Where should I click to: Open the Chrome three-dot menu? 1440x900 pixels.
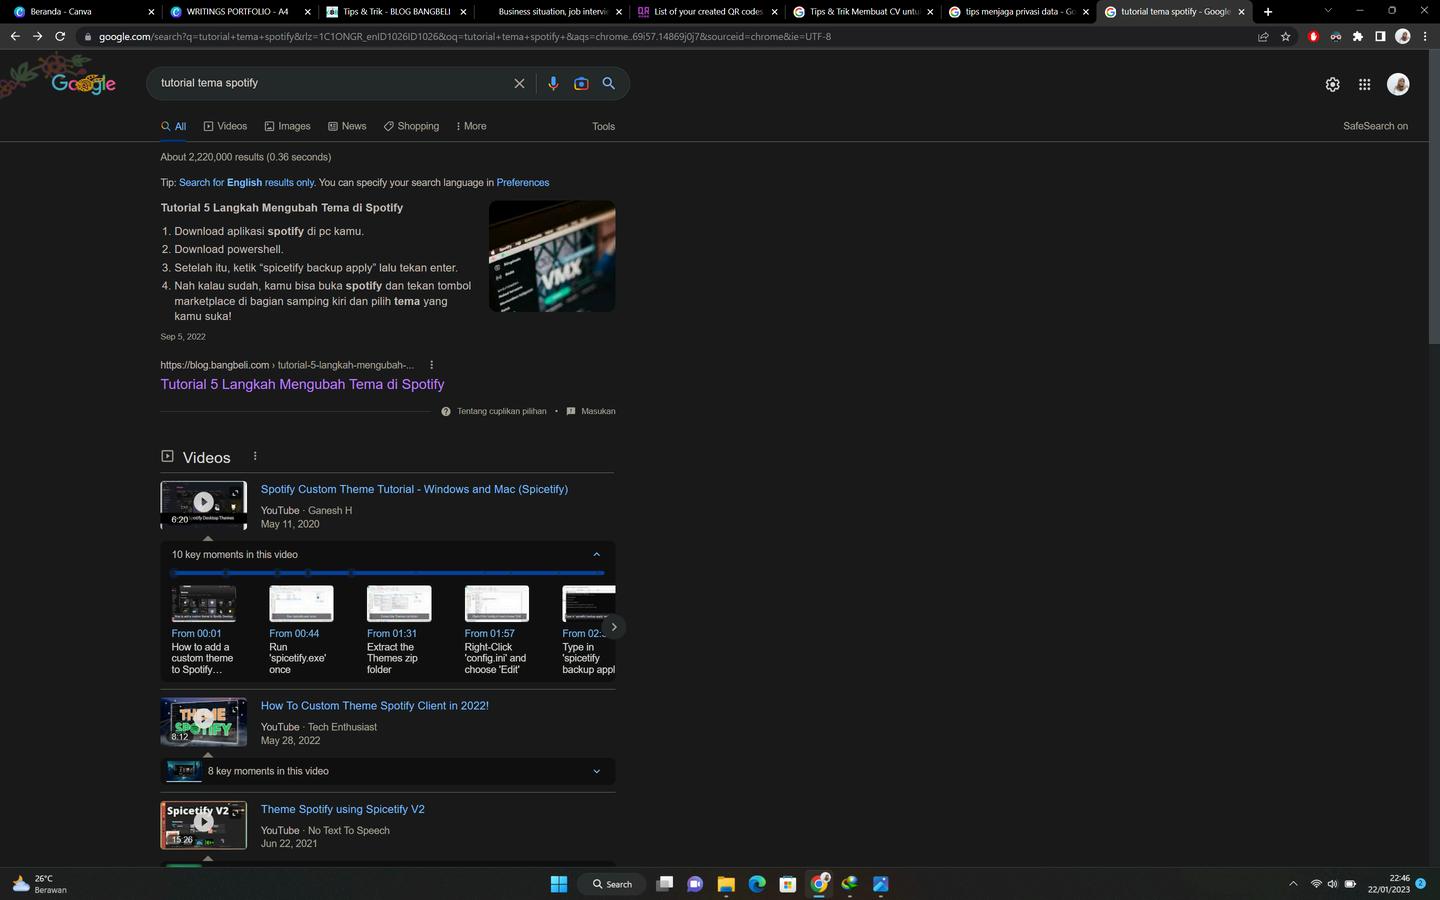pyautogui.click(x=1425, y=37)
